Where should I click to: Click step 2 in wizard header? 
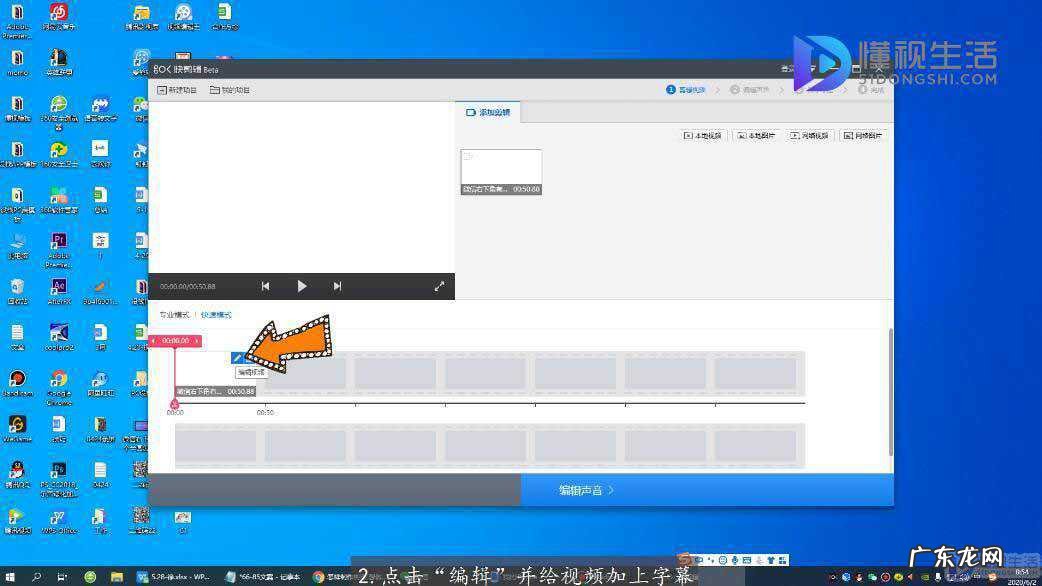tap(750, 90)
